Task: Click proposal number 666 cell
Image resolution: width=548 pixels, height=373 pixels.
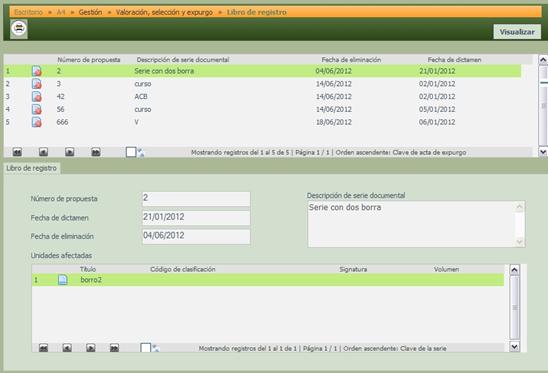Action: coord(62,122)
